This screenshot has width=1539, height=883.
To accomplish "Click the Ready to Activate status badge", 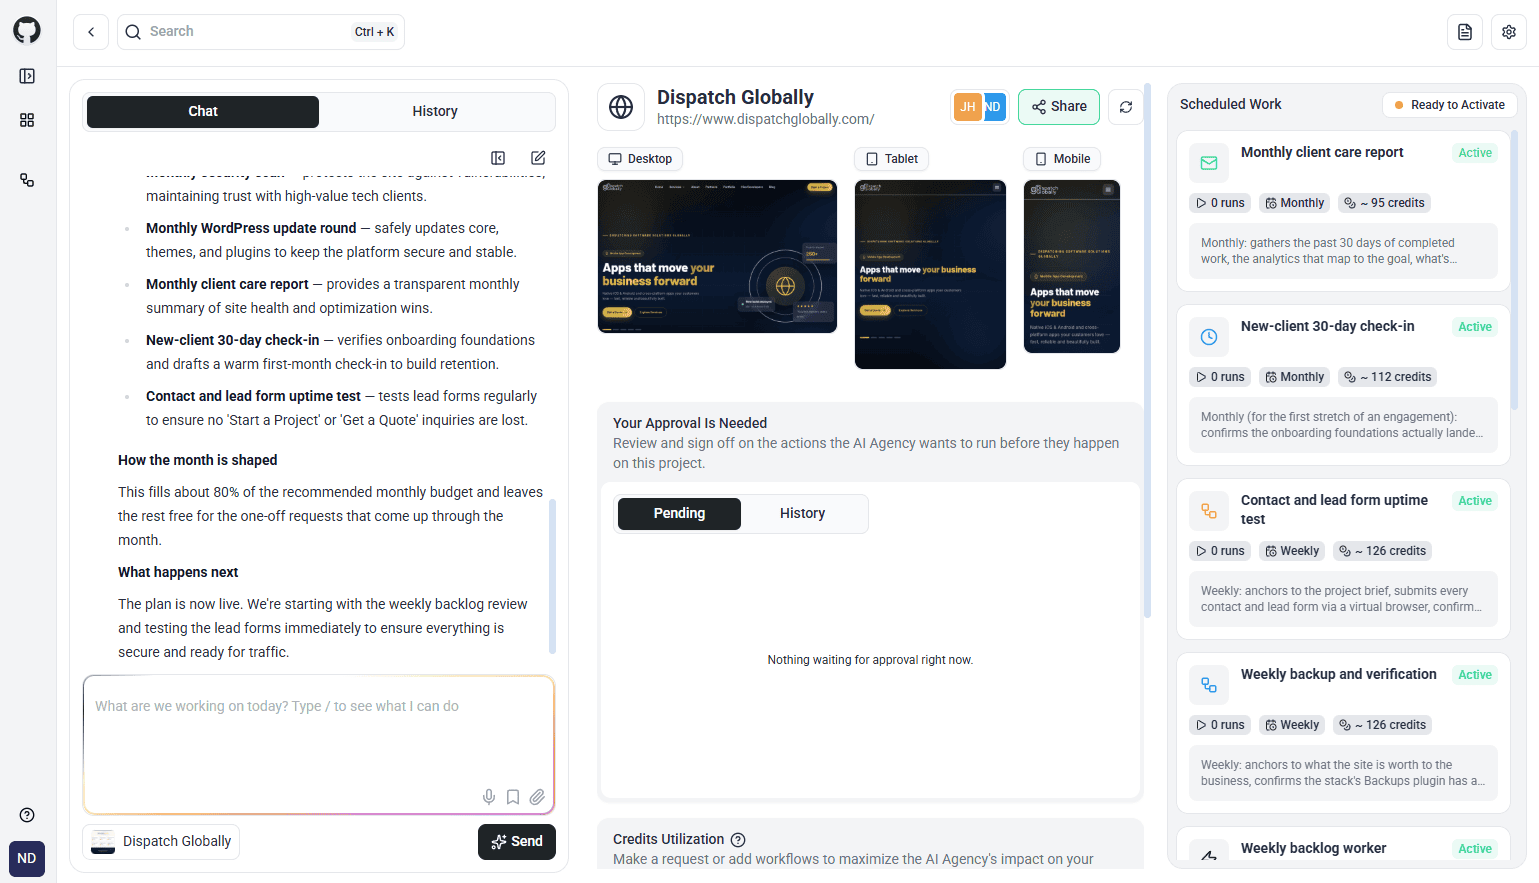I will coord(1450,105).
